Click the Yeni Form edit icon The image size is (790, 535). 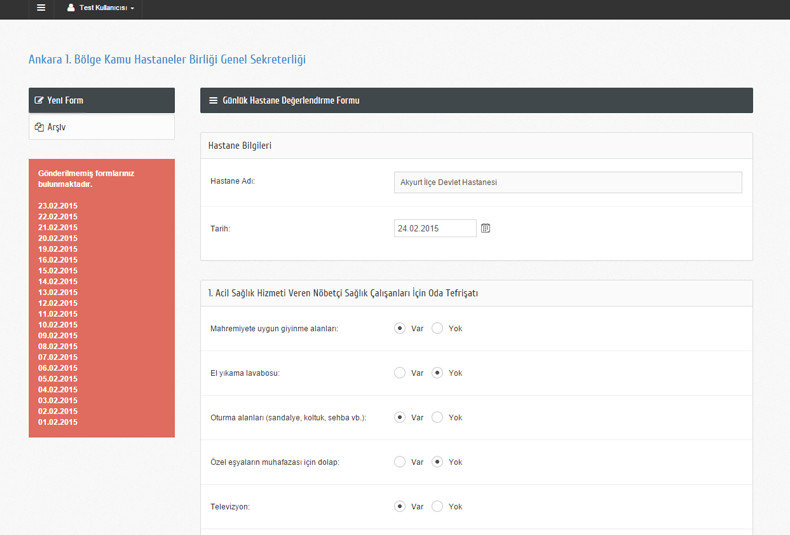tap(39, 100)
